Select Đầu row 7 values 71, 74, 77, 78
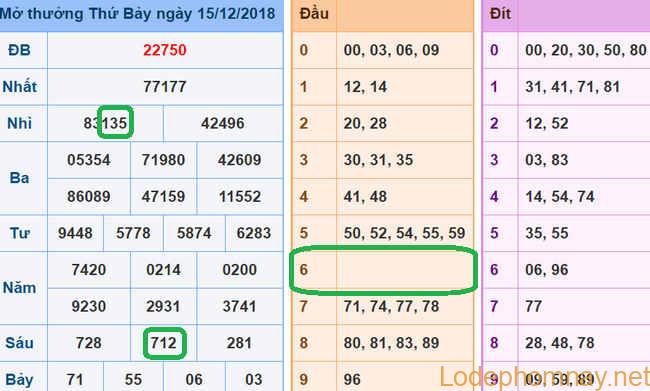650x391 pixels. point(391,306)
